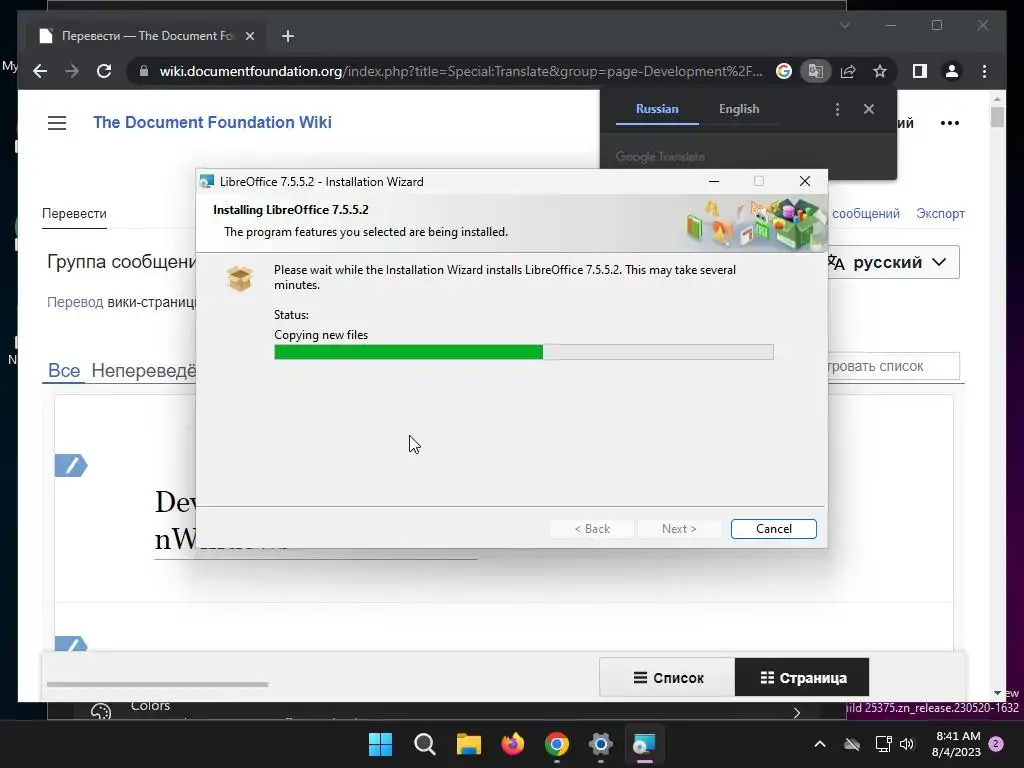Click the Chrome address bar URL
This screenshot has width=1024, height=768.
point(460,71)
